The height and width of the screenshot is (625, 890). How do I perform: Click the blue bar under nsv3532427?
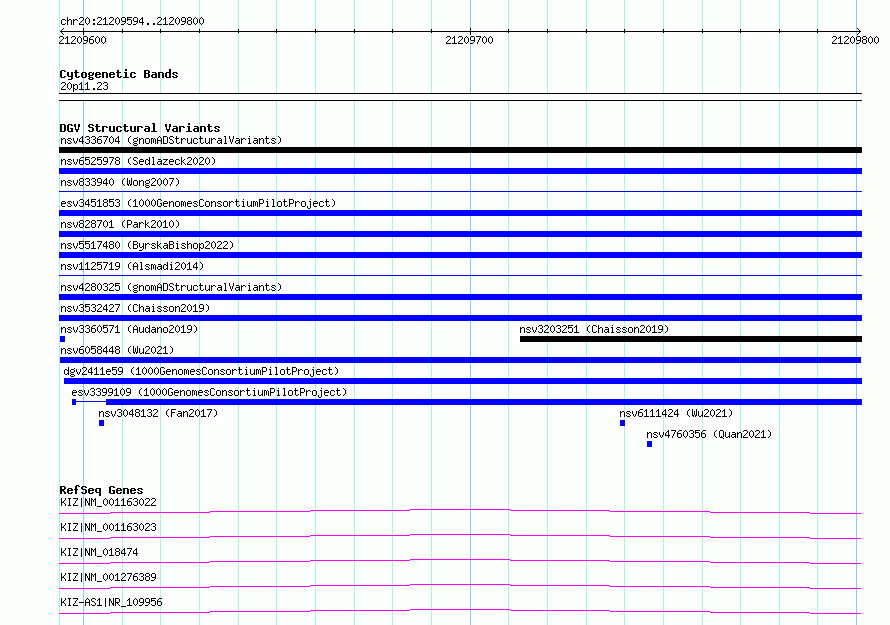tap(460, 318)
